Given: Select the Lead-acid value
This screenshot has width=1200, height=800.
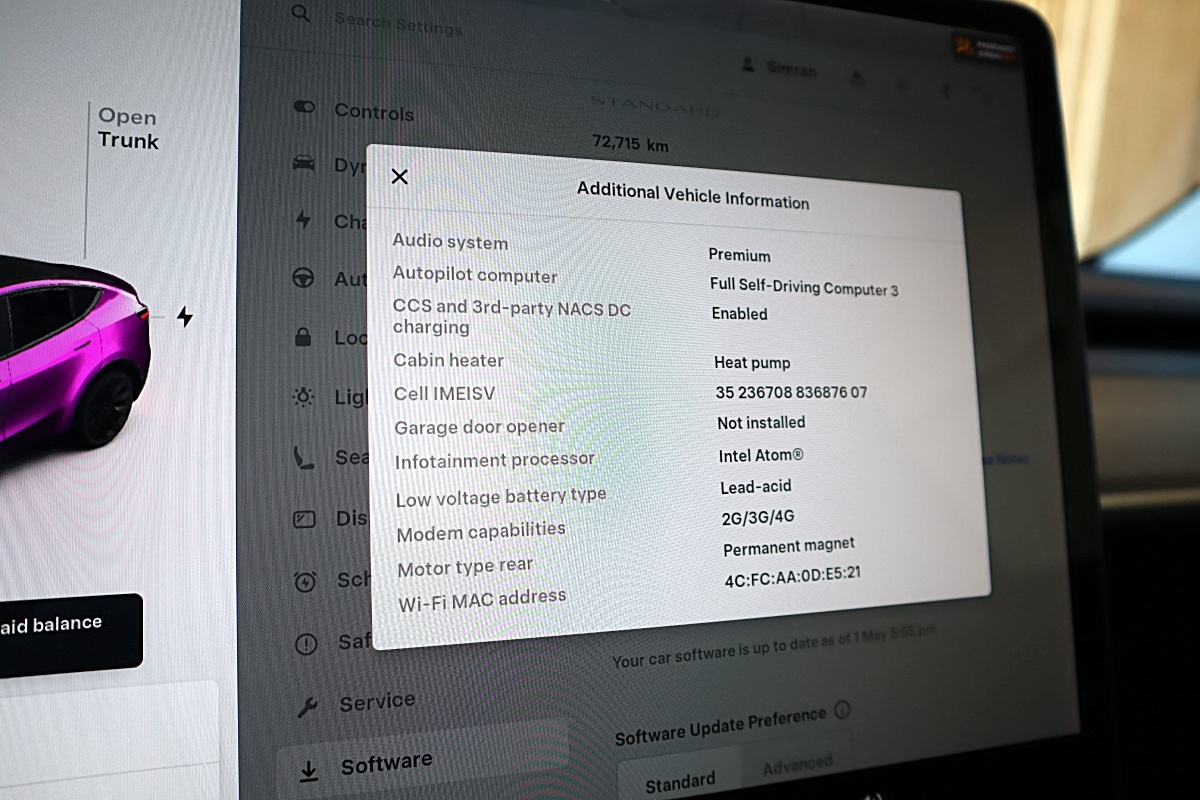Looking at the screenshot, I should pyautogui.click(x=756, y=487).
